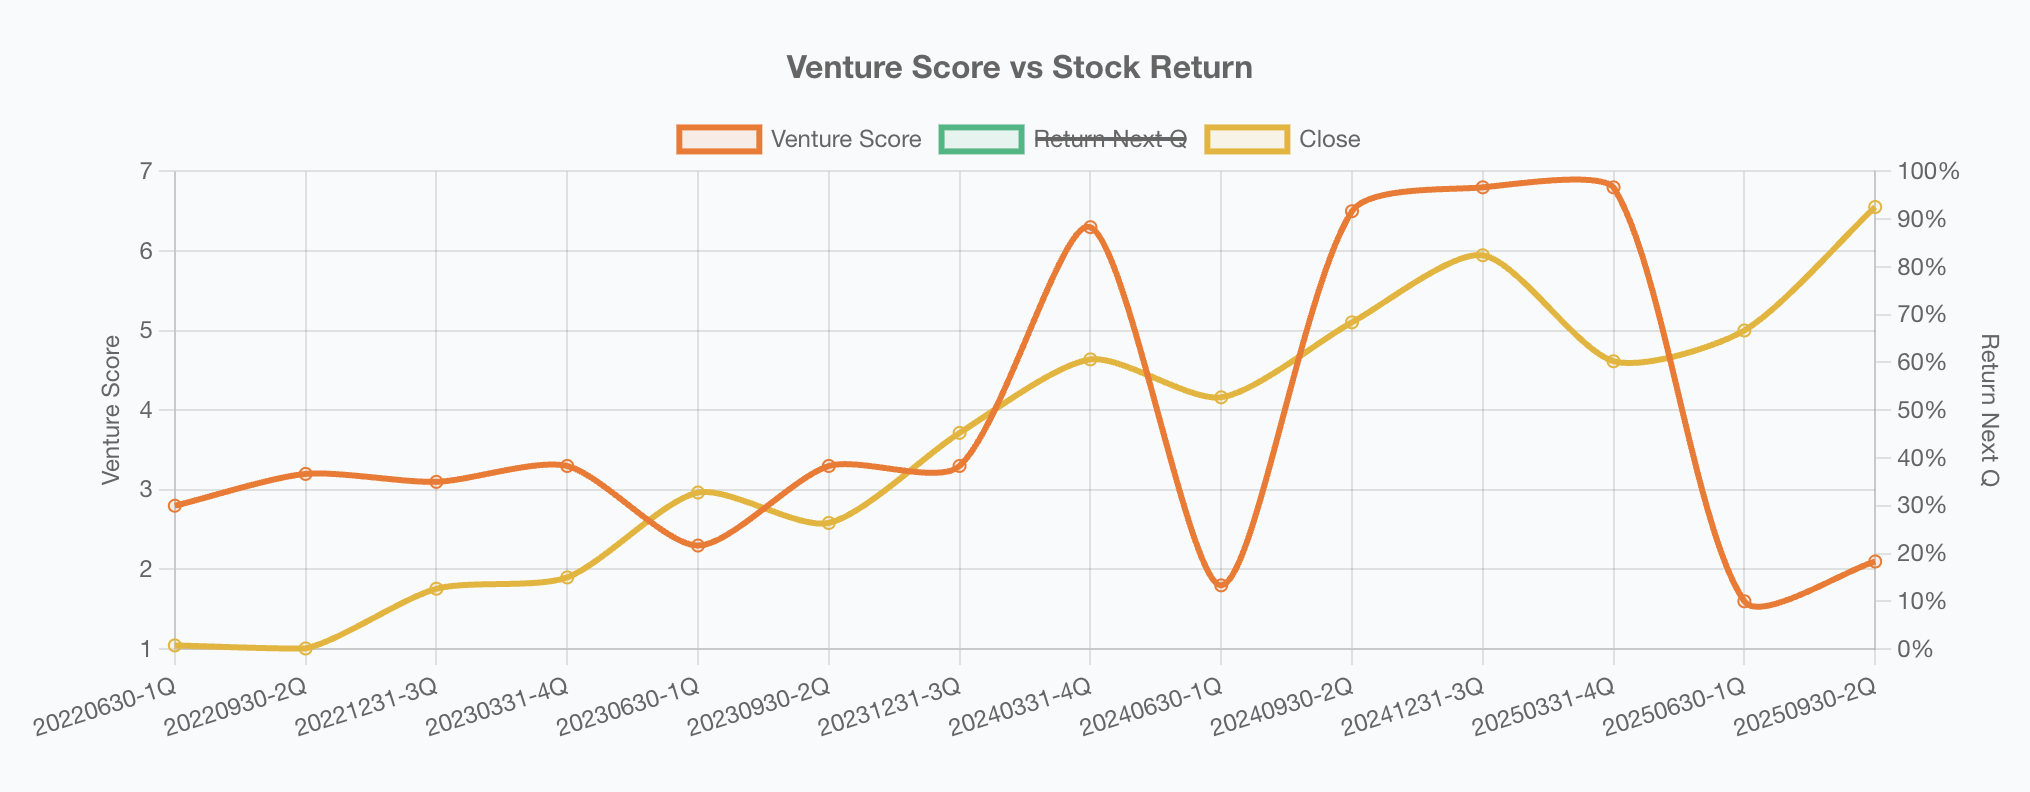Image resolution: width=2030 pixels, height=792 pixels.
Task: Click the Close point at 20241231-3Q
Action: pos(1483,255)
